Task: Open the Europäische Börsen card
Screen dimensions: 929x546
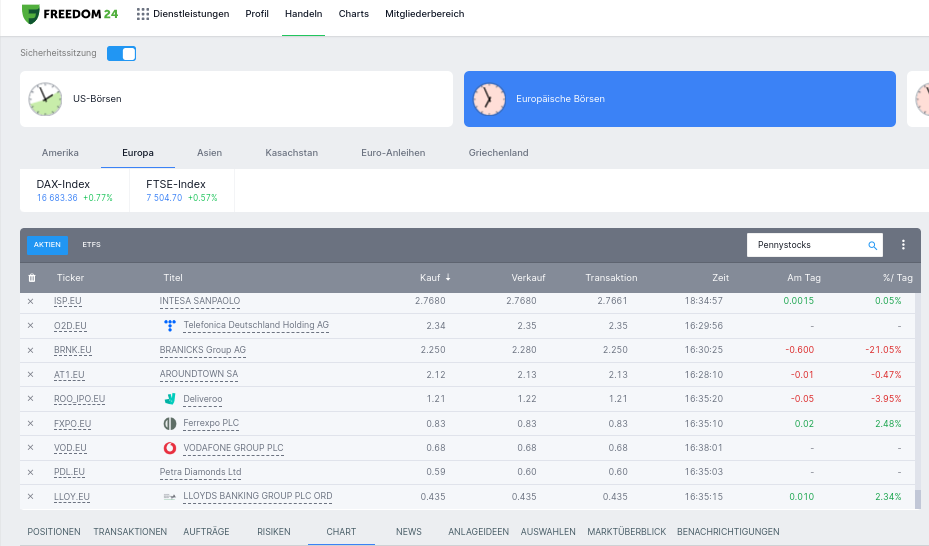Action: coord(680,99)
